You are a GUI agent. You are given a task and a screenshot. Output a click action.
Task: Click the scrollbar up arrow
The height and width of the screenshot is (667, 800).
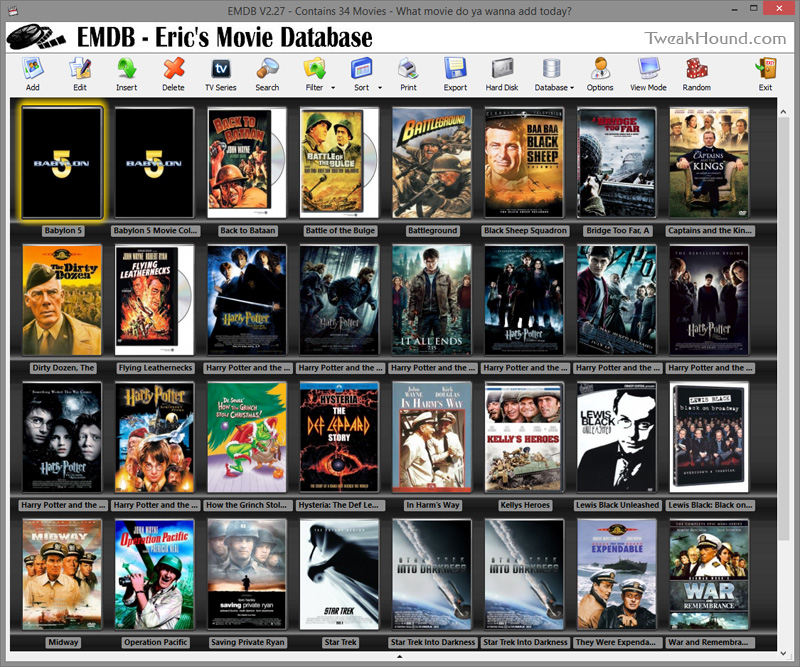(783, 112)
